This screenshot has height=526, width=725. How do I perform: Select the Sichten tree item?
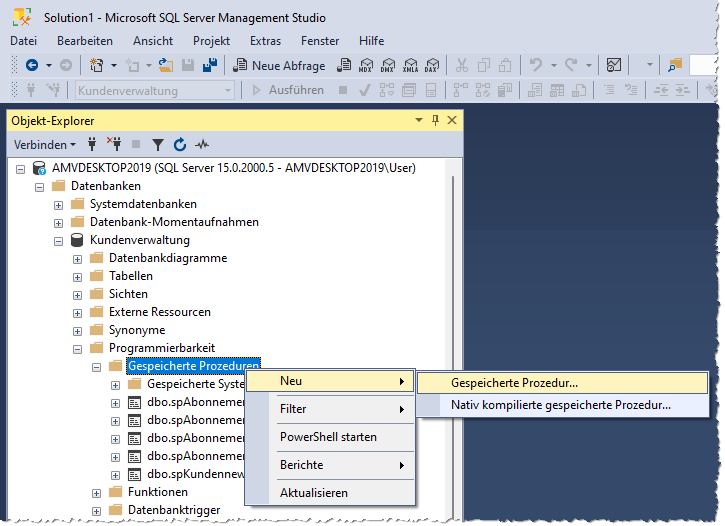point(128,294)
